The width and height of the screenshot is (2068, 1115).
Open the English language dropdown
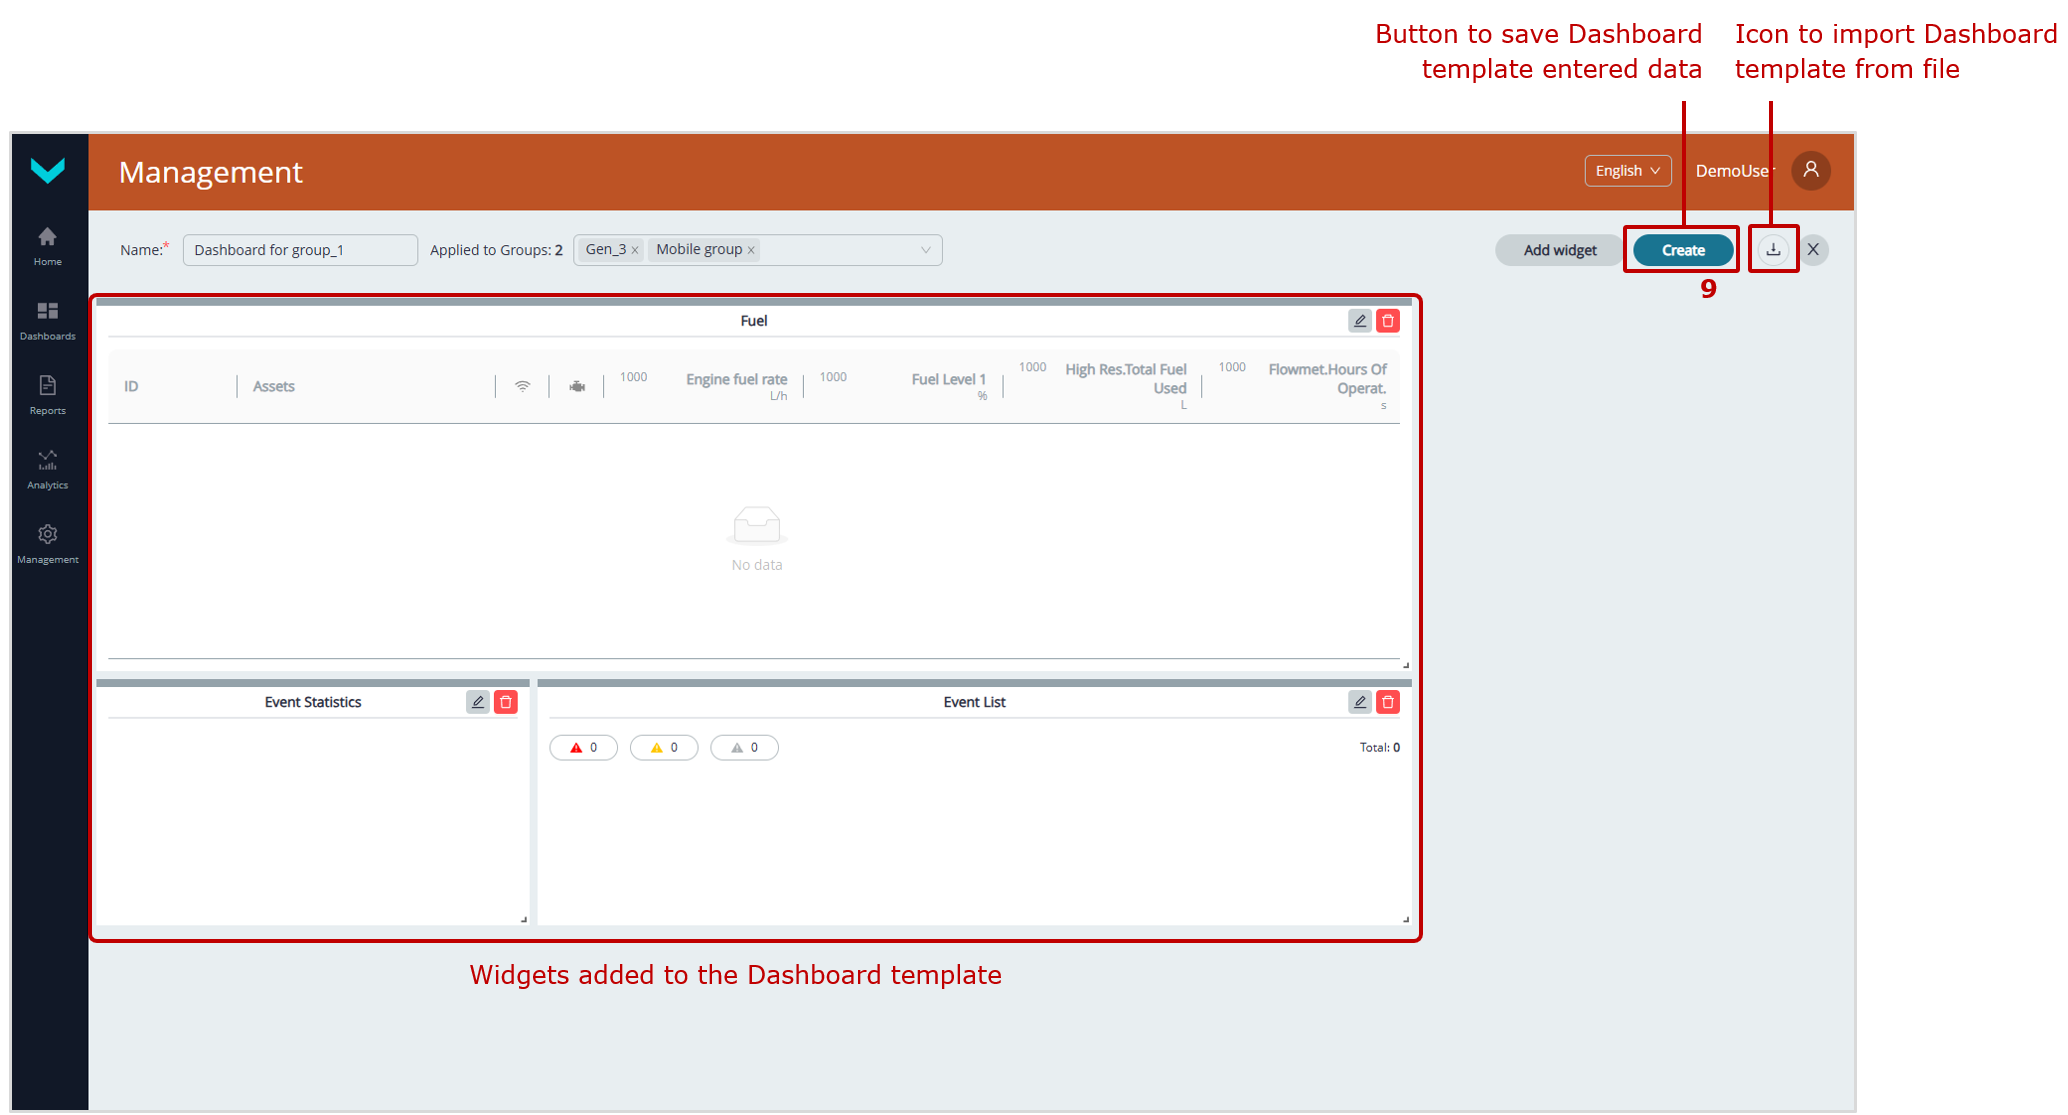pyautogui.click(x=1627, y=171)
